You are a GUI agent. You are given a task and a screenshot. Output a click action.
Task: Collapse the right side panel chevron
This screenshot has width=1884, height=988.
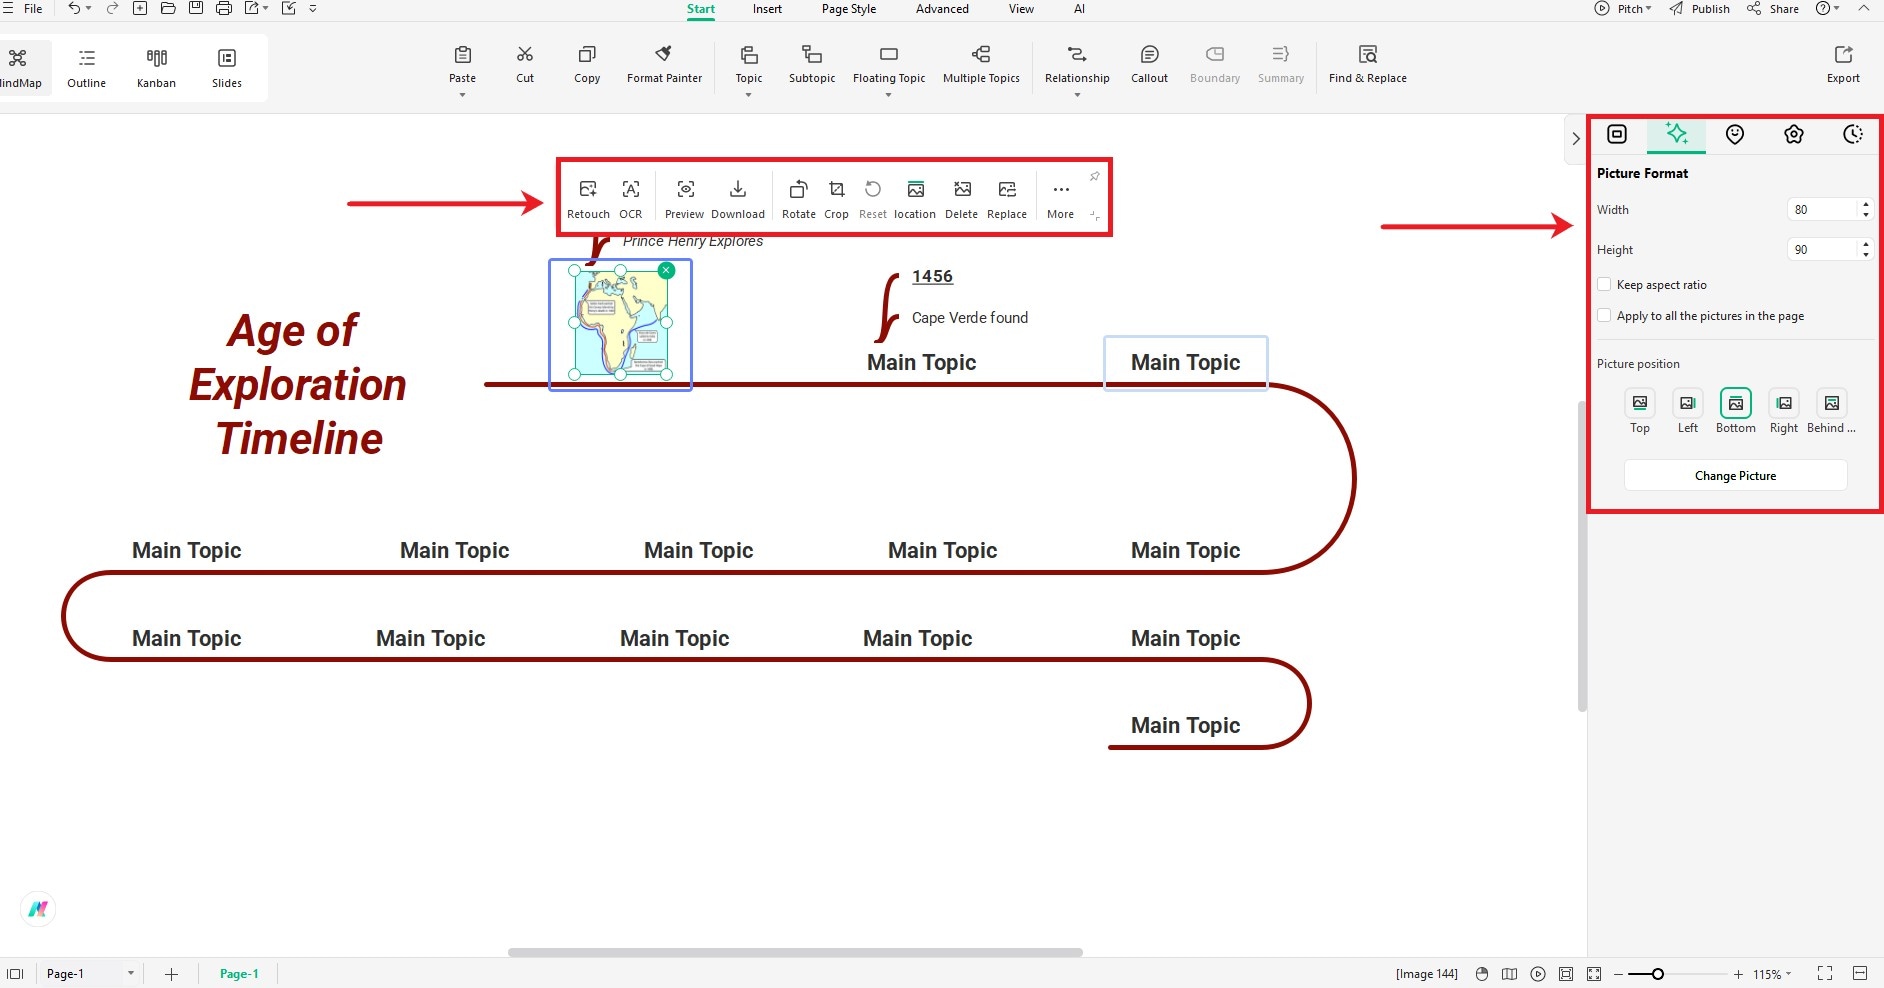(1576, 139)
